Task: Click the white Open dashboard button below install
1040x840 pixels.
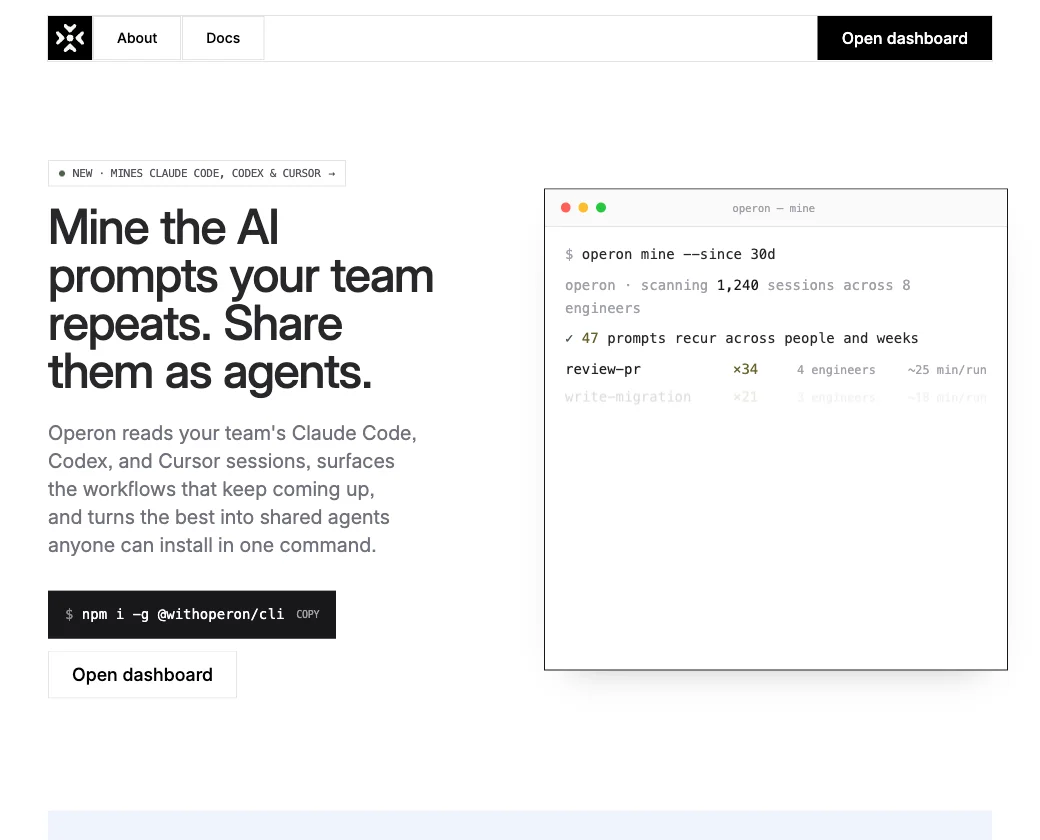Action: (x=142, y=675)
